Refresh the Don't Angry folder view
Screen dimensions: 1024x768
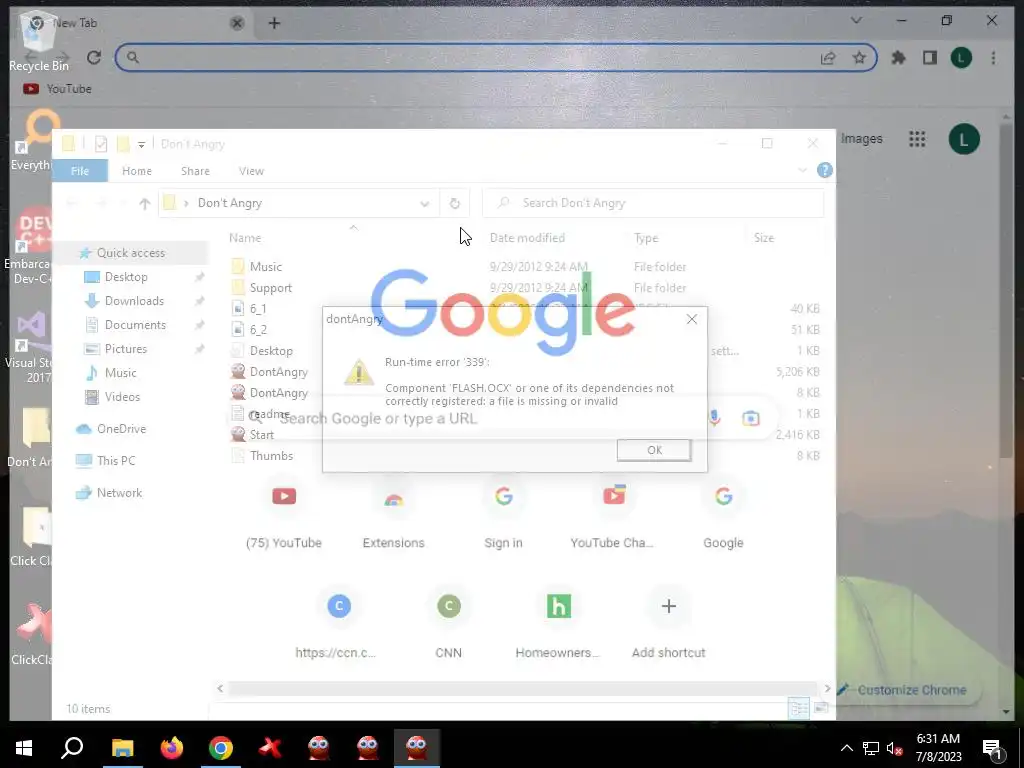[455, 204]
